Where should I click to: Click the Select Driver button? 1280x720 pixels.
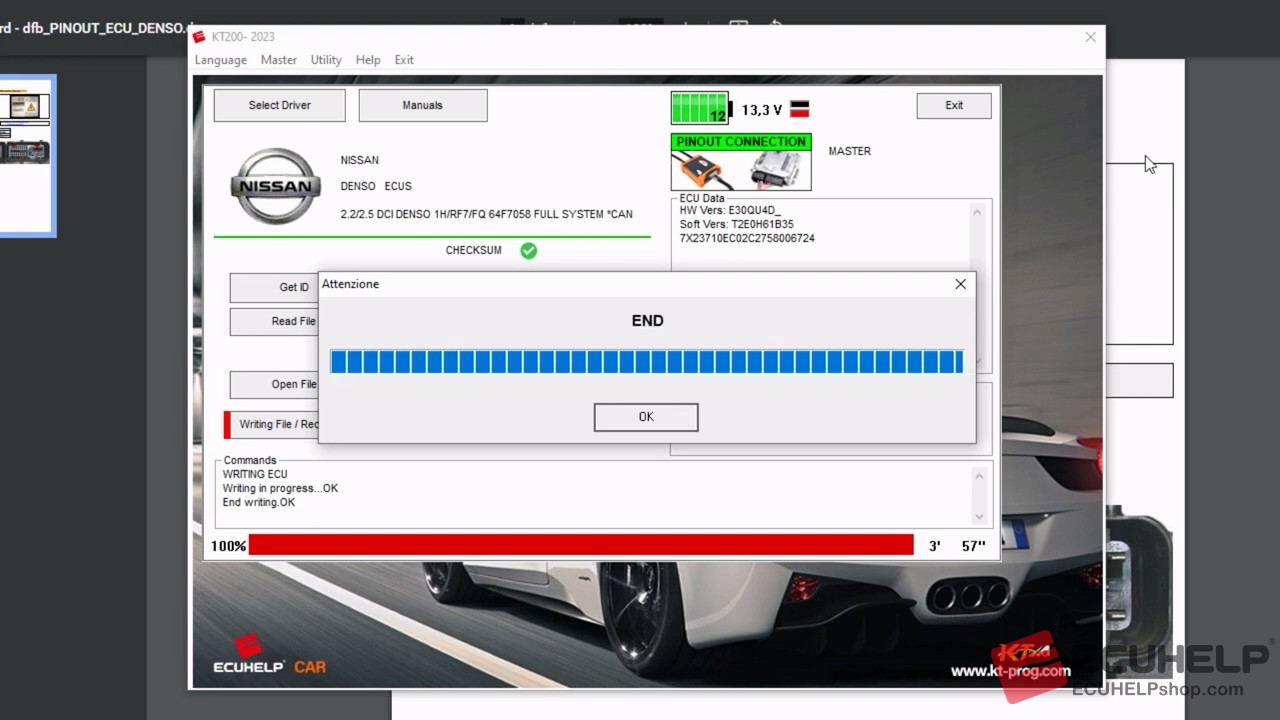[279, 105]
